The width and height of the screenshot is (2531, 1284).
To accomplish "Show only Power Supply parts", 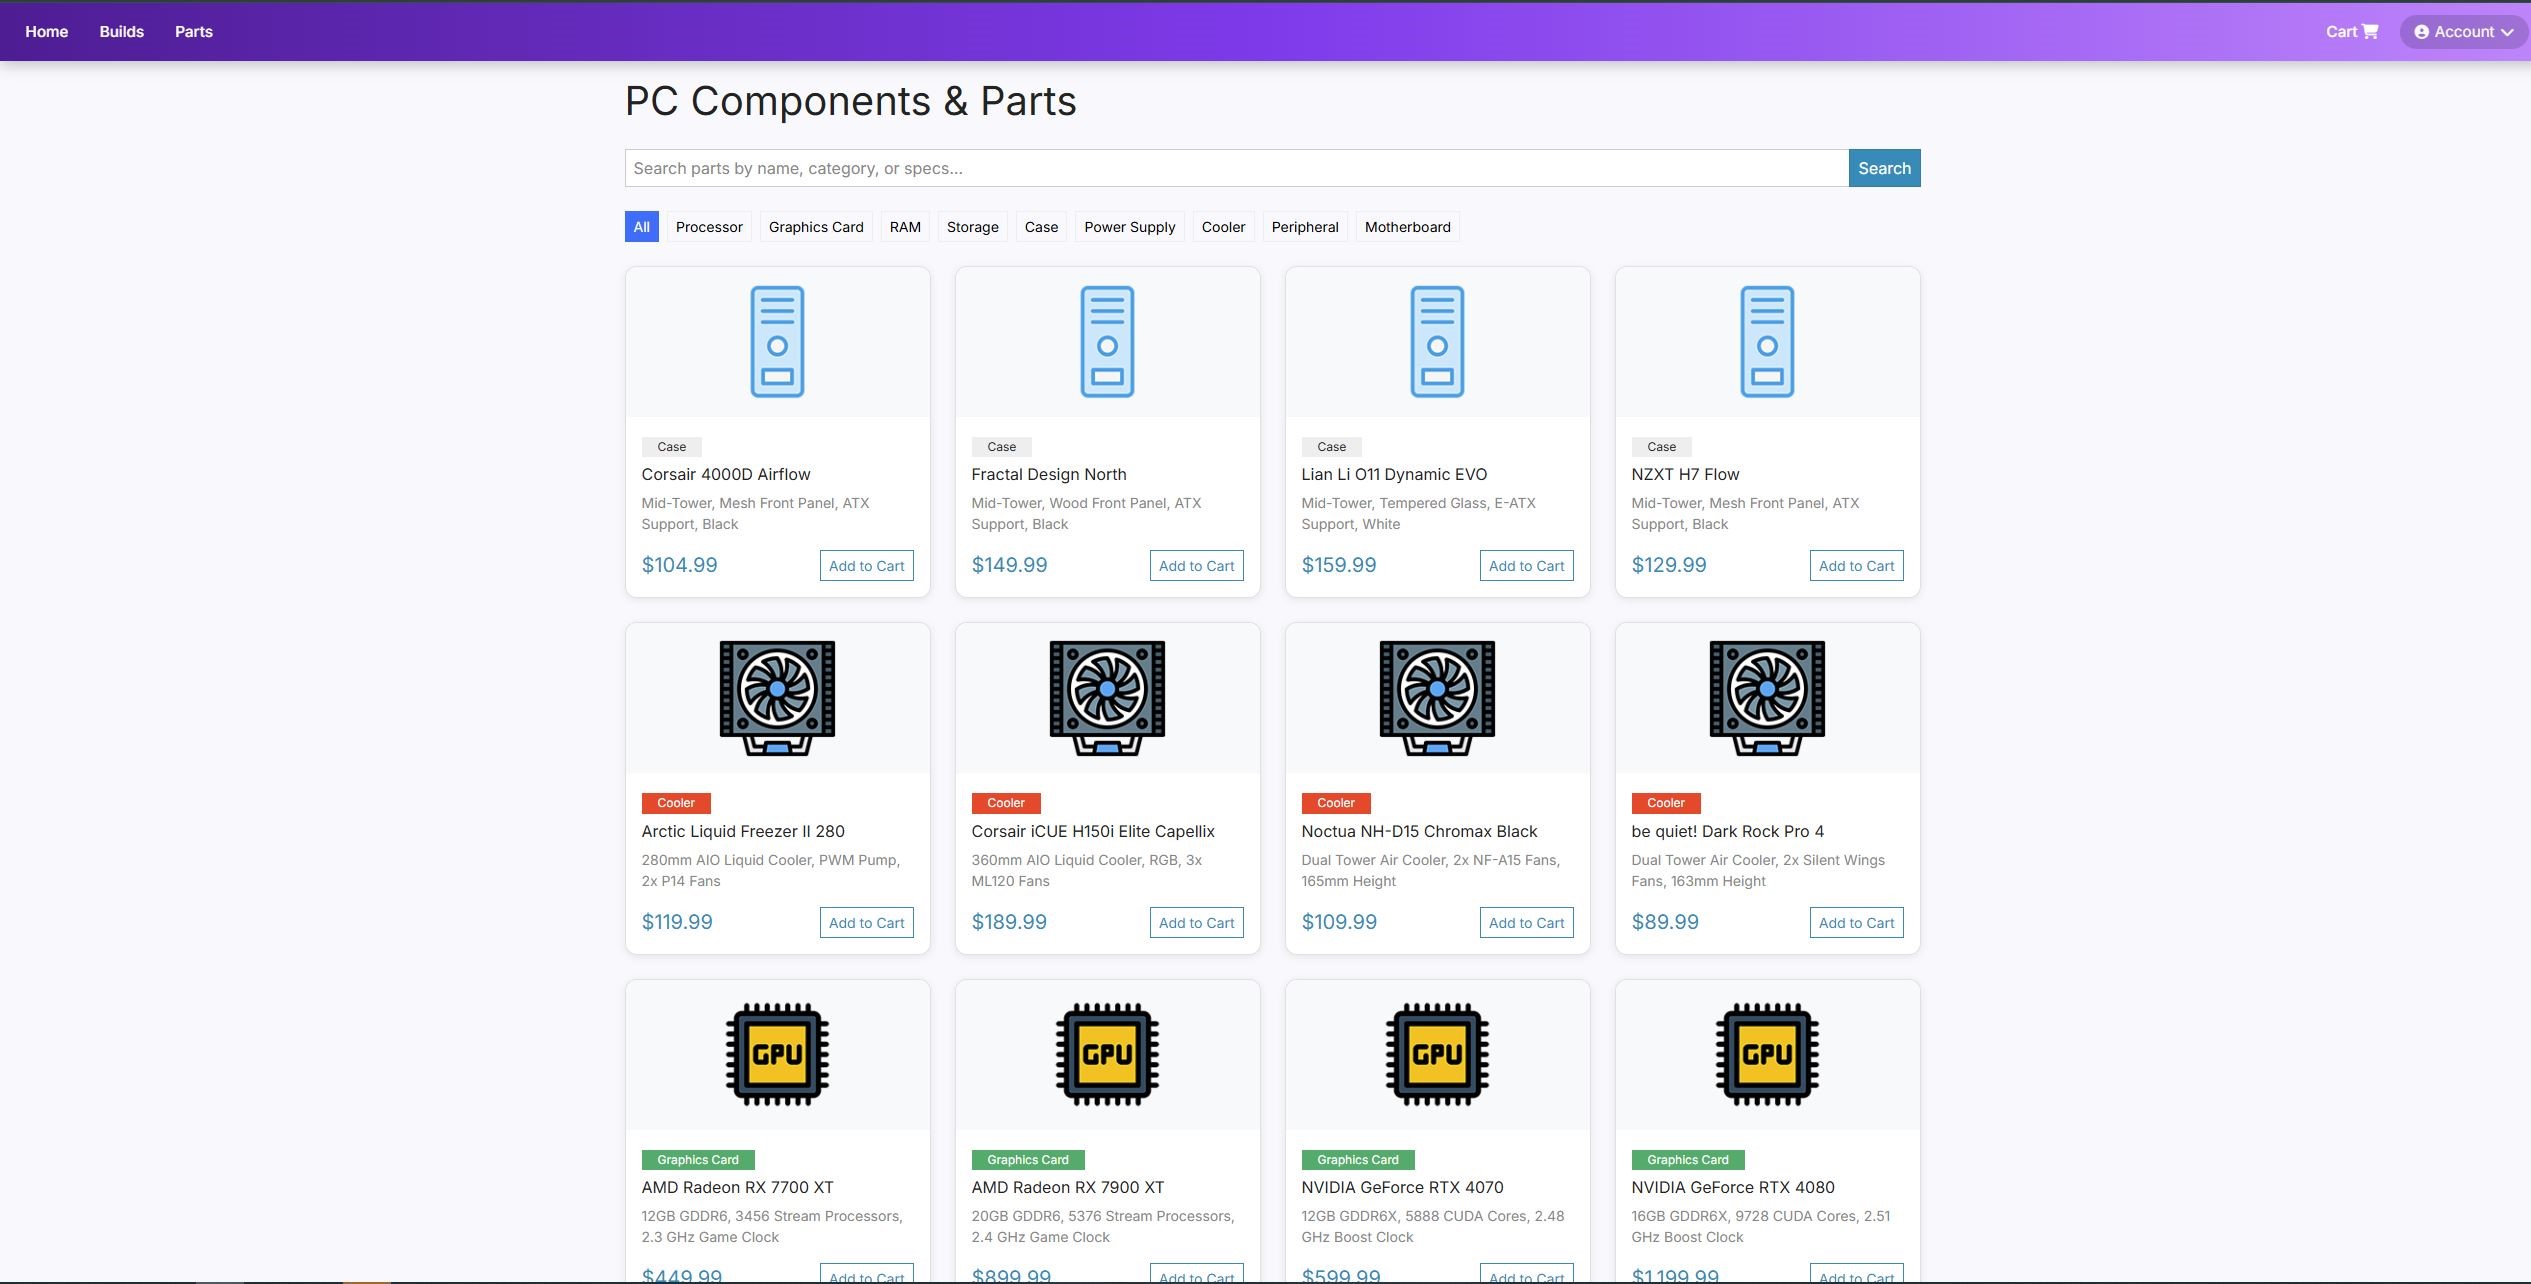I will pos(1129,227).
